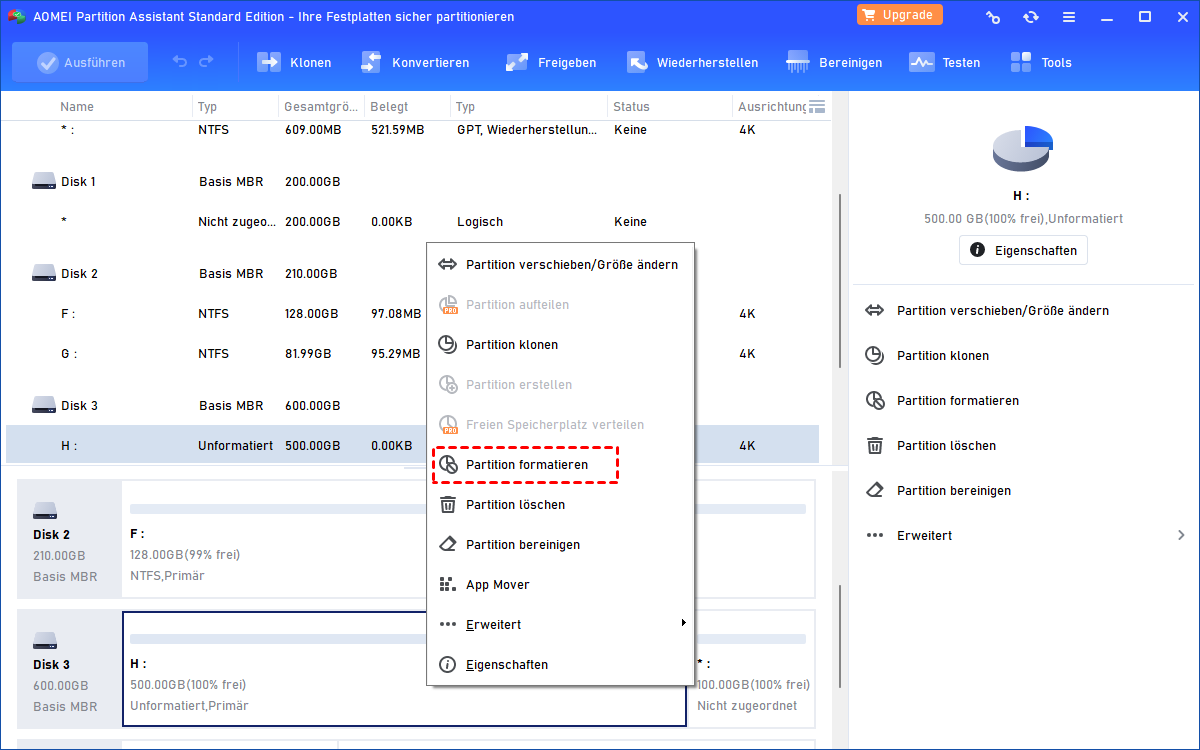The image size is (1200, 750).
Task: Expand Erweitert submenu in context menu
Action: click(560, 625)
